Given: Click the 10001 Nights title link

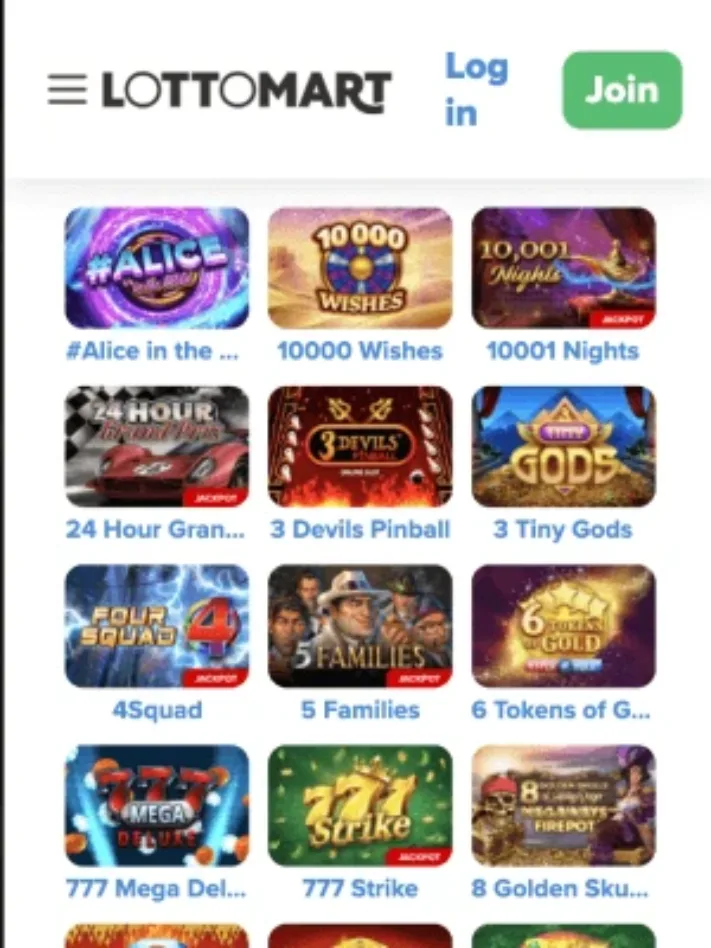Looking at the screenshot, I should pyautogui.click(x=563, y=351).
